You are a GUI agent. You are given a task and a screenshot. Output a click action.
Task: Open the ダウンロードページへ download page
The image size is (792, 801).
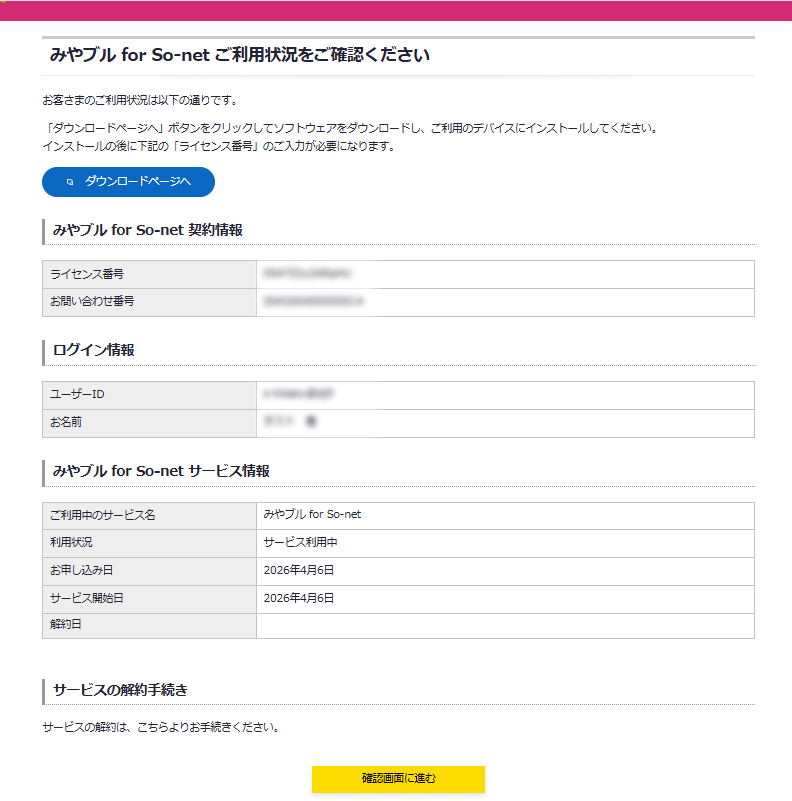tap(127, 182)
